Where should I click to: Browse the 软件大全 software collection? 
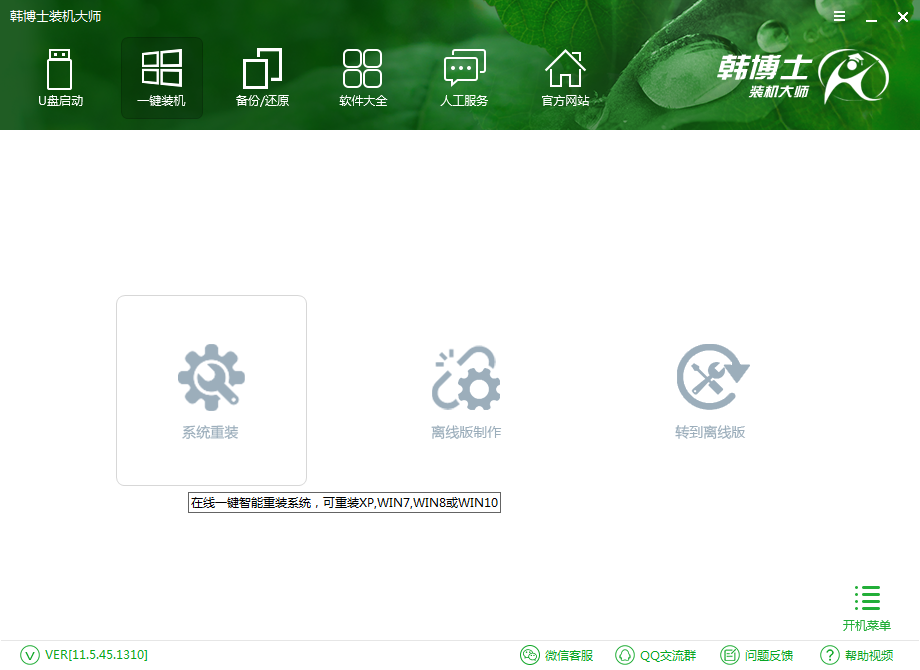point(363,78)
